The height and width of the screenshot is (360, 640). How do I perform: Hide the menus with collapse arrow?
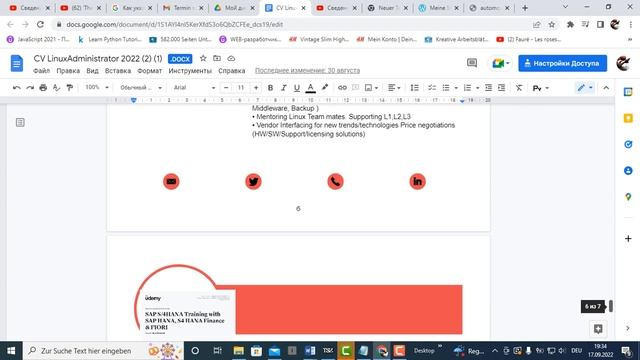(606, 88)
